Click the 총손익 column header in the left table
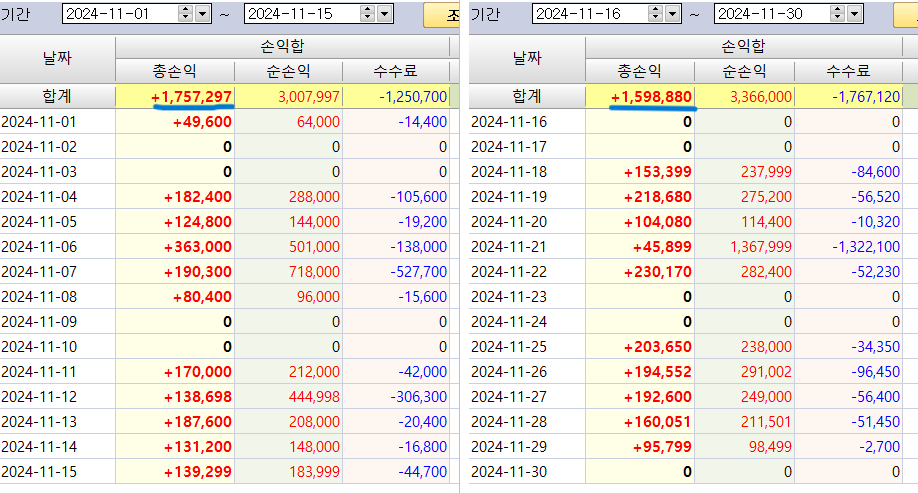Screen dimensions: 918x493 point(175,71)
